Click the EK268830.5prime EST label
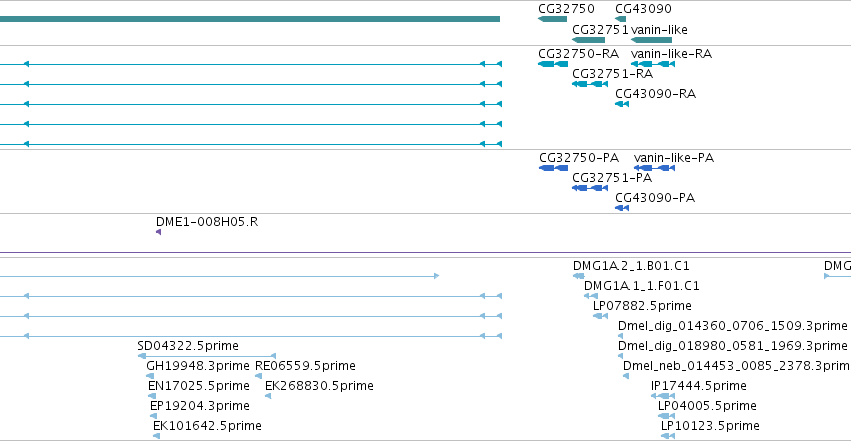 tap(319, 386)
